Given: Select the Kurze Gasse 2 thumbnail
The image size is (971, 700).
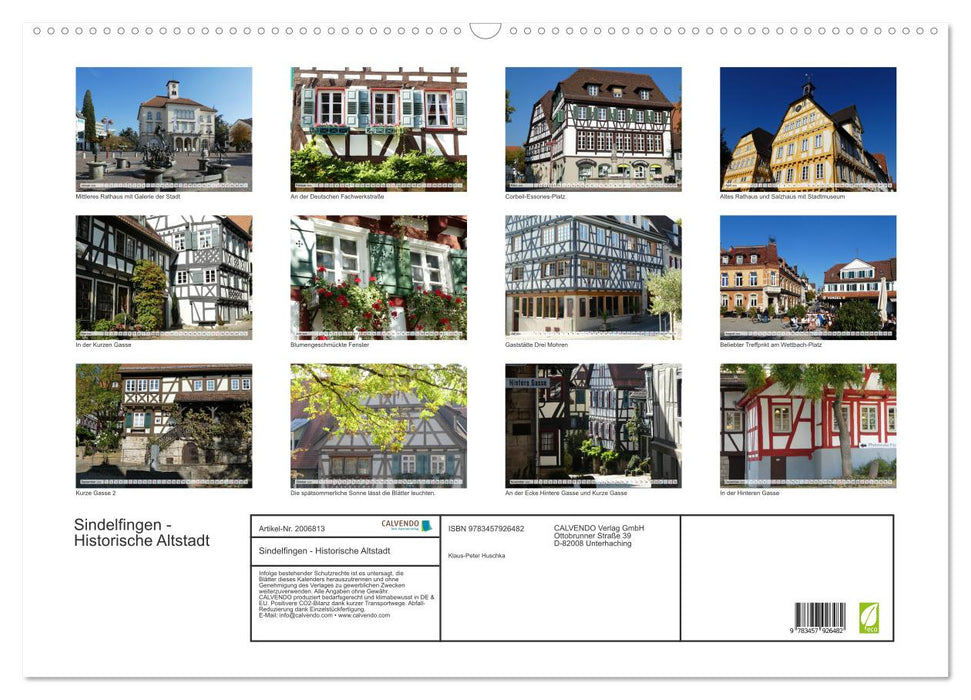Looking at the screenshot, I should click(x=163, y=424).
